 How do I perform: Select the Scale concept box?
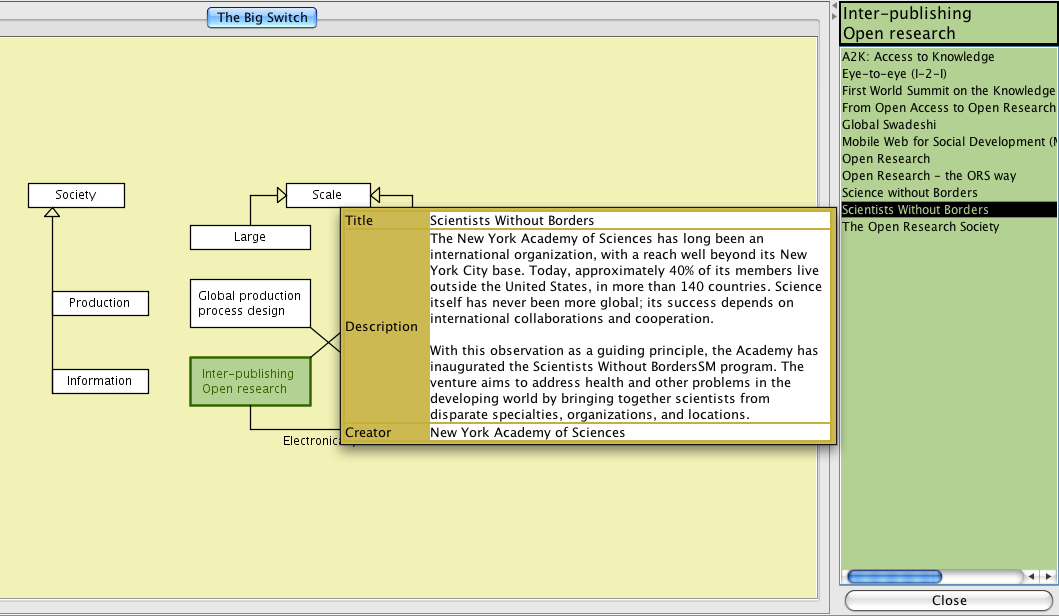327,195
